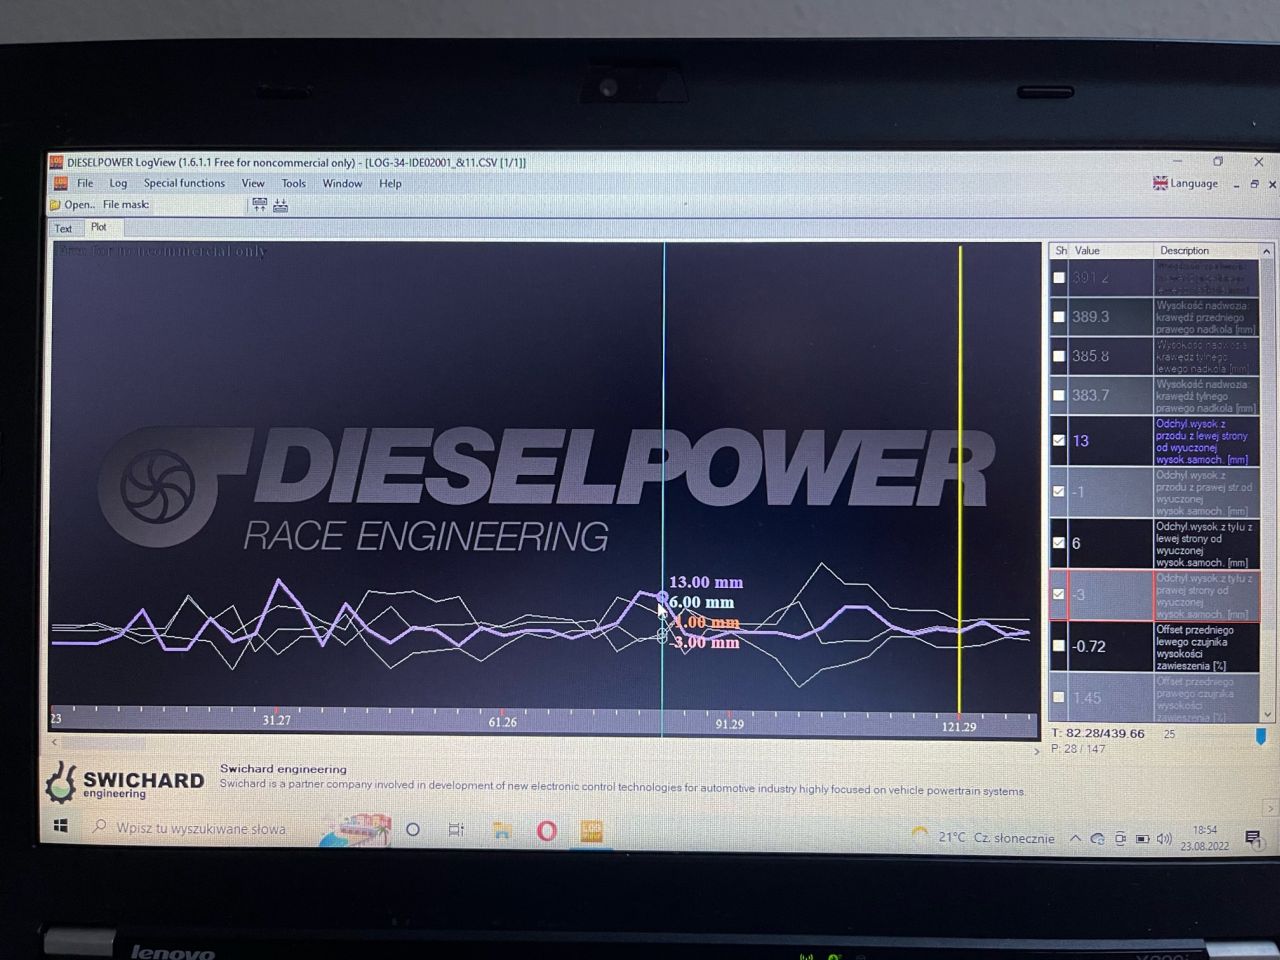Open the notification center icon
Image resolution: width=1280 pixels, height=960 pixels.
tap(1253, 838)
